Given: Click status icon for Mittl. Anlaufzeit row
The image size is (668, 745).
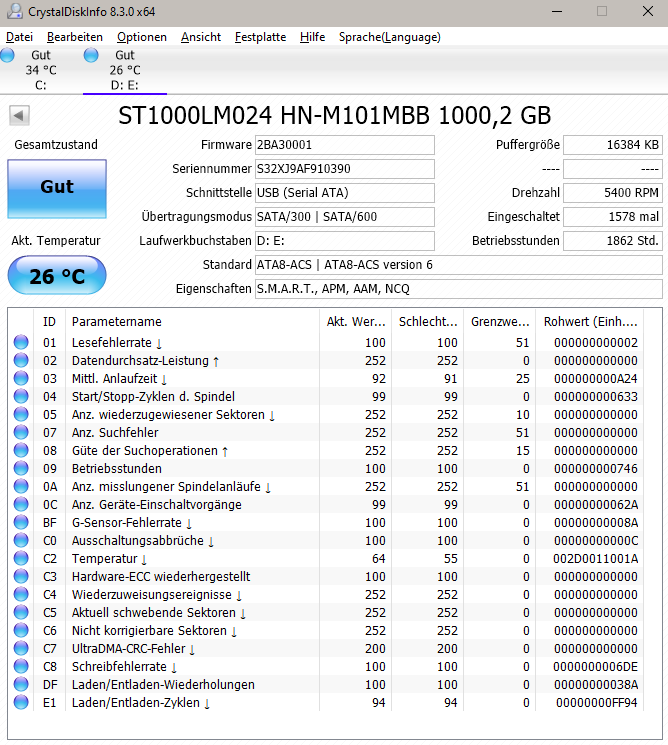Looking at the screenshot, I should pyautogui.click(x=21, y=378).
